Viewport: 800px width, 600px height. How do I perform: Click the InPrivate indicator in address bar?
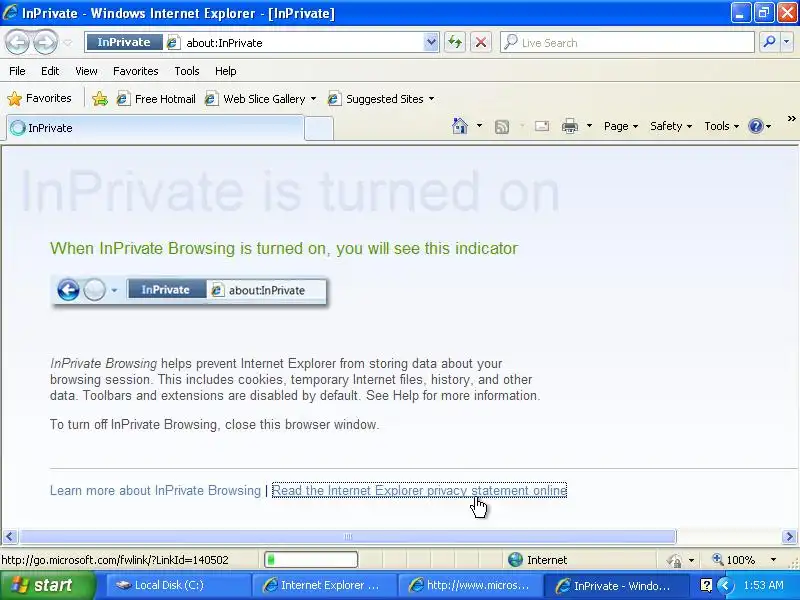click(124, 42)
